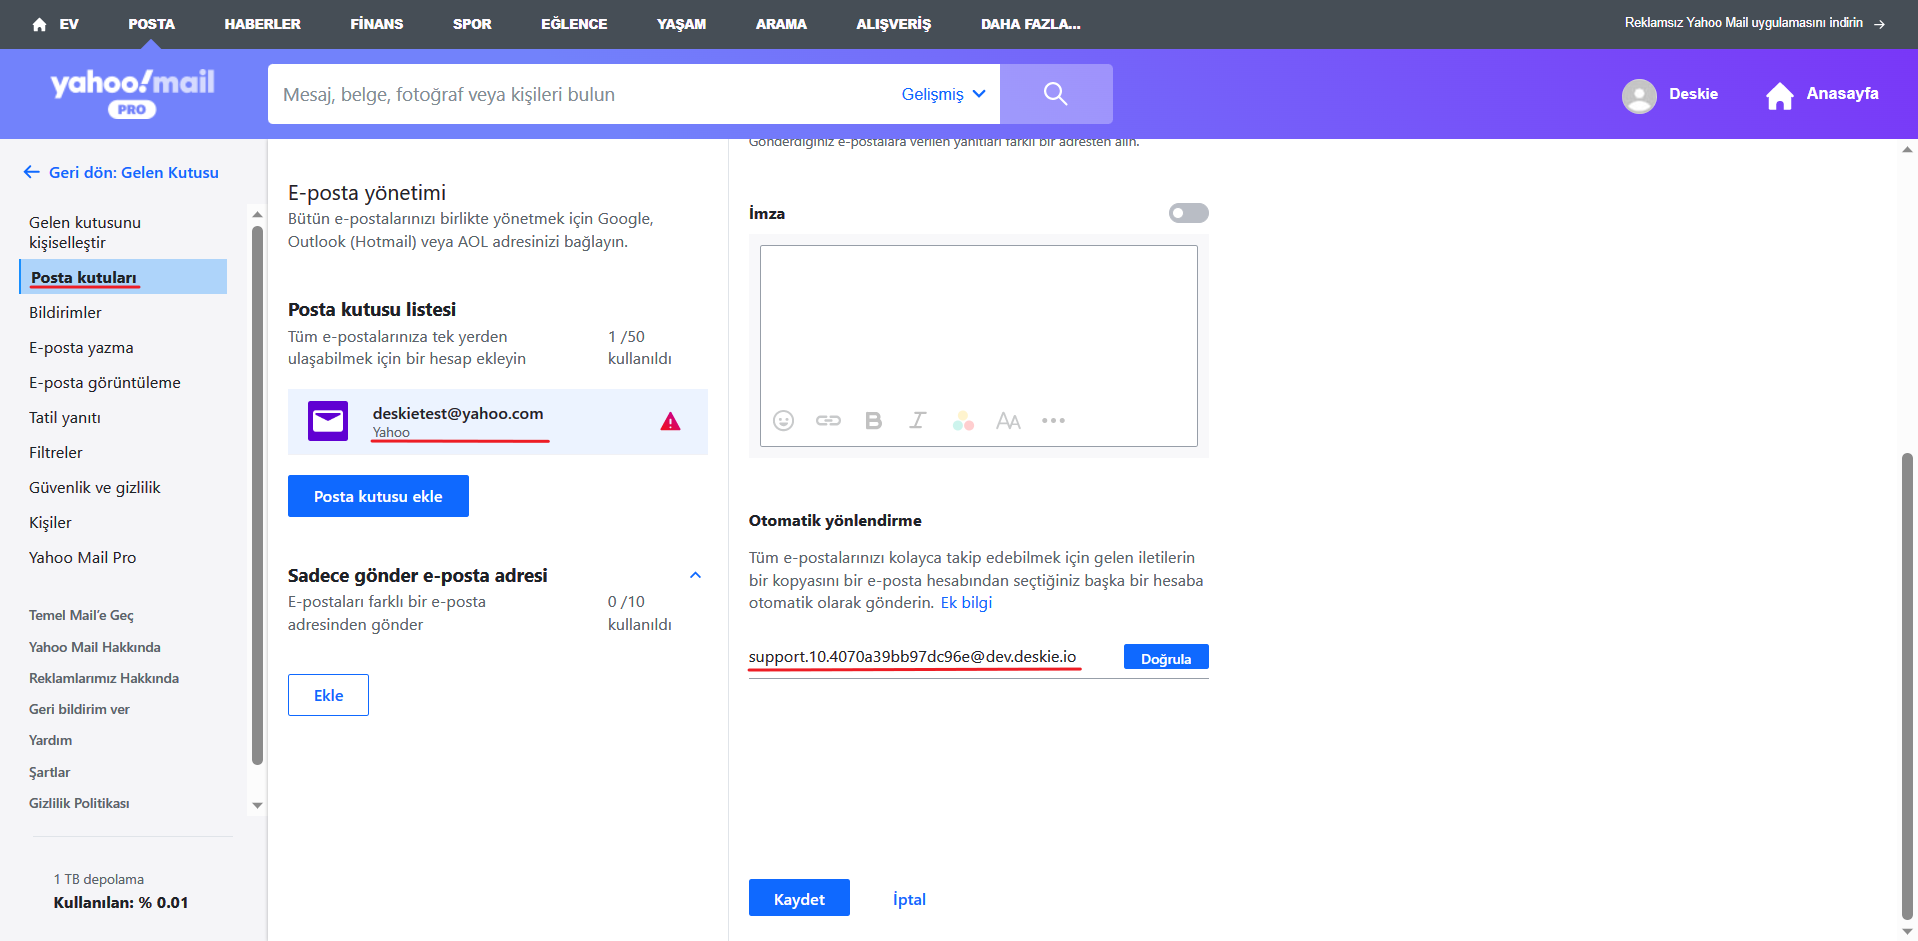Open the FİNANS menu item
Screen dimensions: 1918x941
coord(377,24)
